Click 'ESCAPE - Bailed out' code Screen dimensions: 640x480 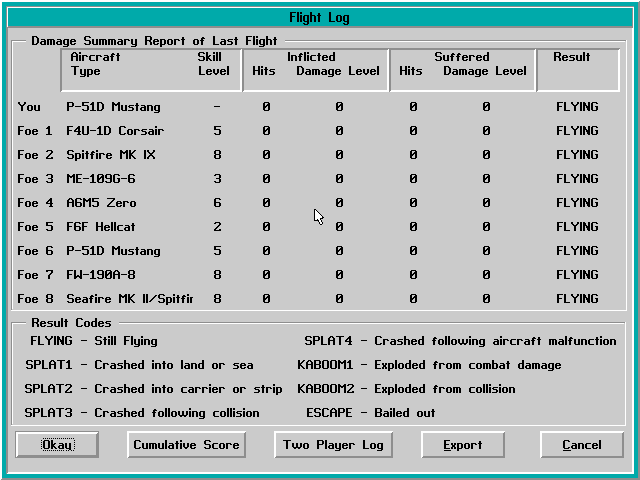pos(371,413)
